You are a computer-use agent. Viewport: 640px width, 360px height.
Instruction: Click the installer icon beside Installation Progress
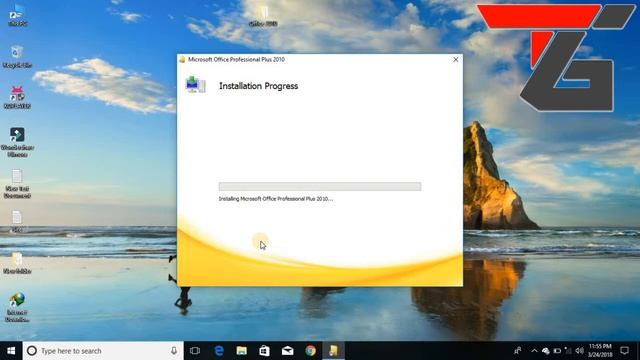click(x=196, y=85)
